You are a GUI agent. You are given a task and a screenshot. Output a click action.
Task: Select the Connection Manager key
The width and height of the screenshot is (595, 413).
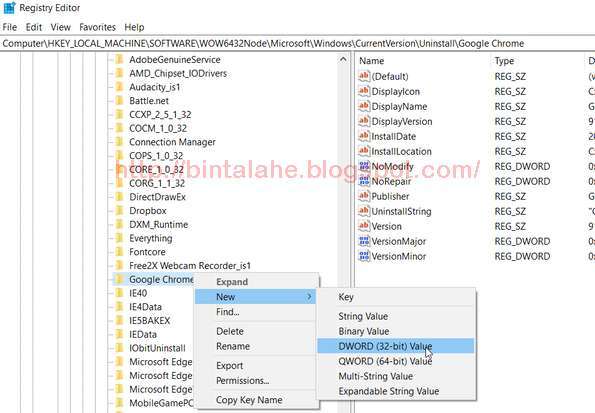point(172,142)
